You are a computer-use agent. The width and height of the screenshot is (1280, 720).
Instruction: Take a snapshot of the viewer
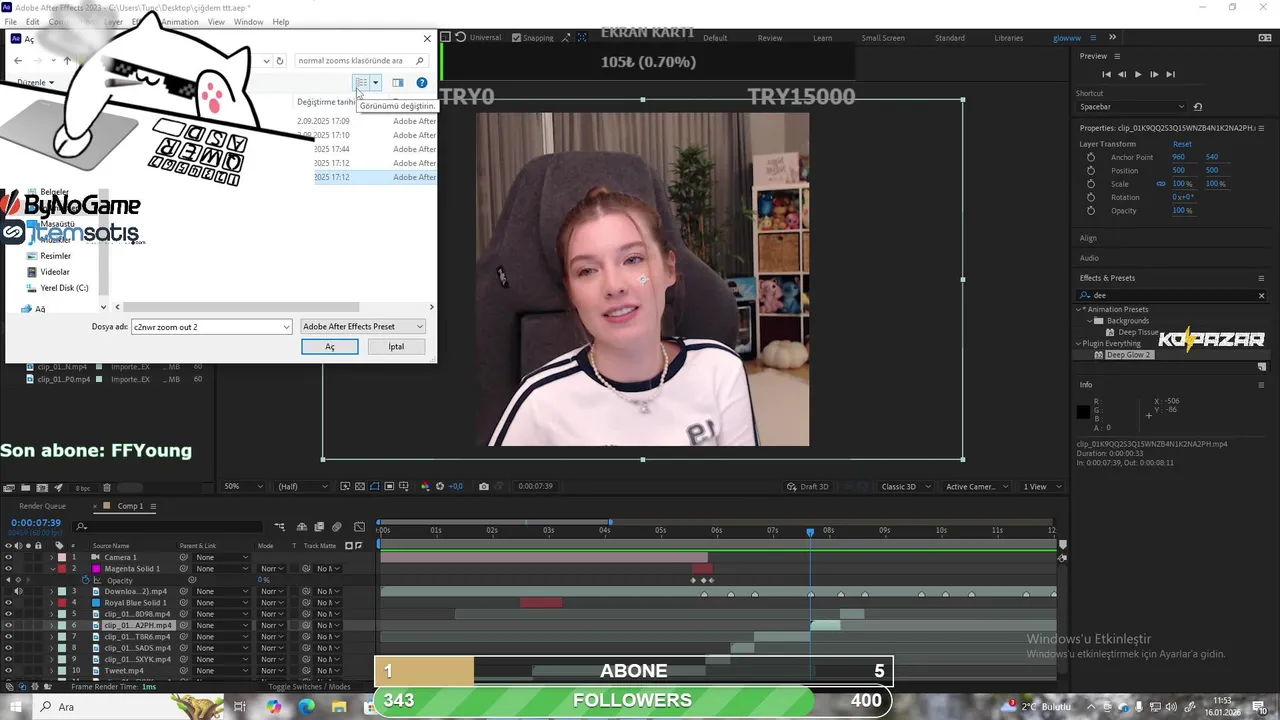[484, 486]
